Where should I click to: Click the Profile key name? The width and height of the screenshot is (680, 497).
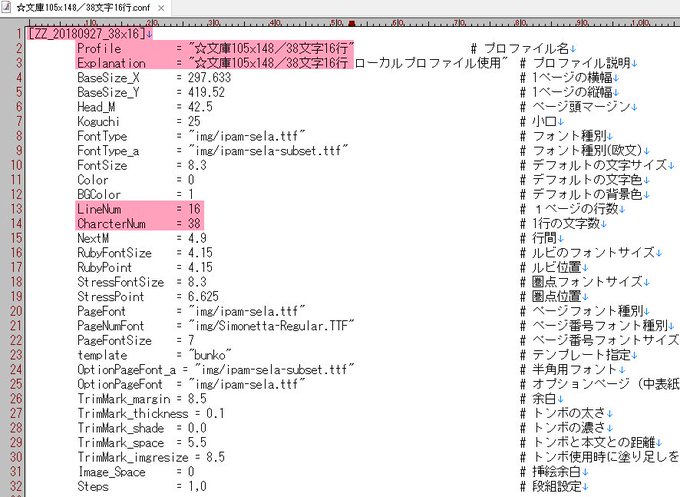click(x=99, y=48)
